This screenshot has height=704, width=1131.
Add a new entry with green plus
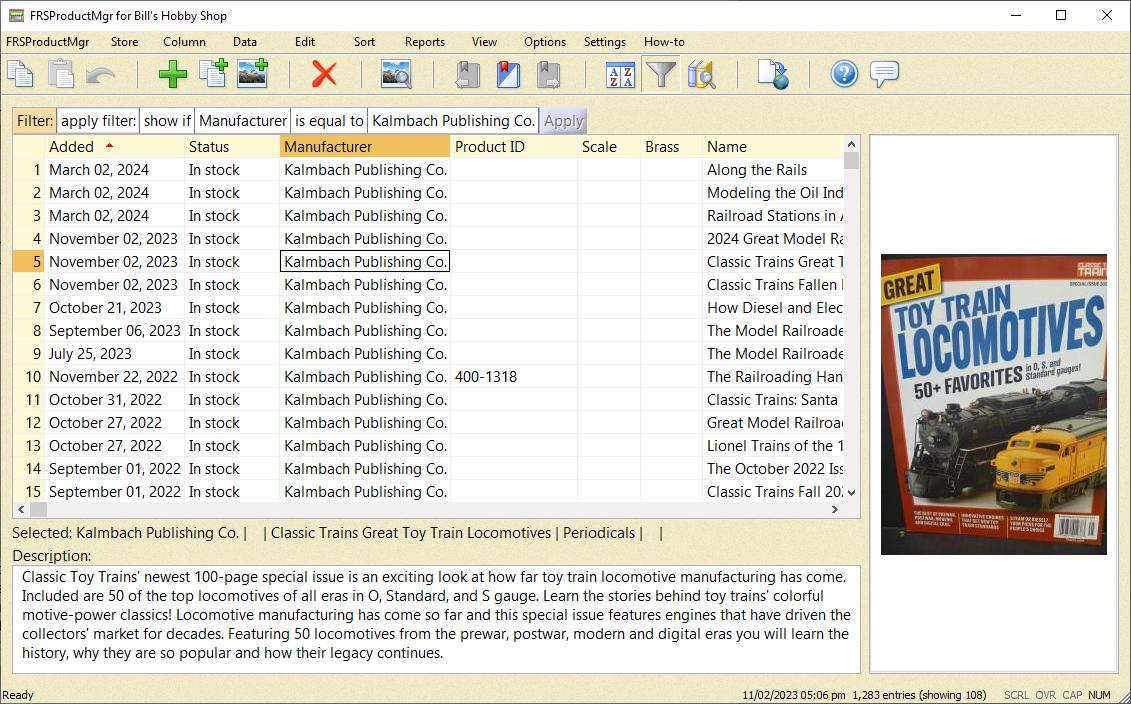click(x=172, y=74)
